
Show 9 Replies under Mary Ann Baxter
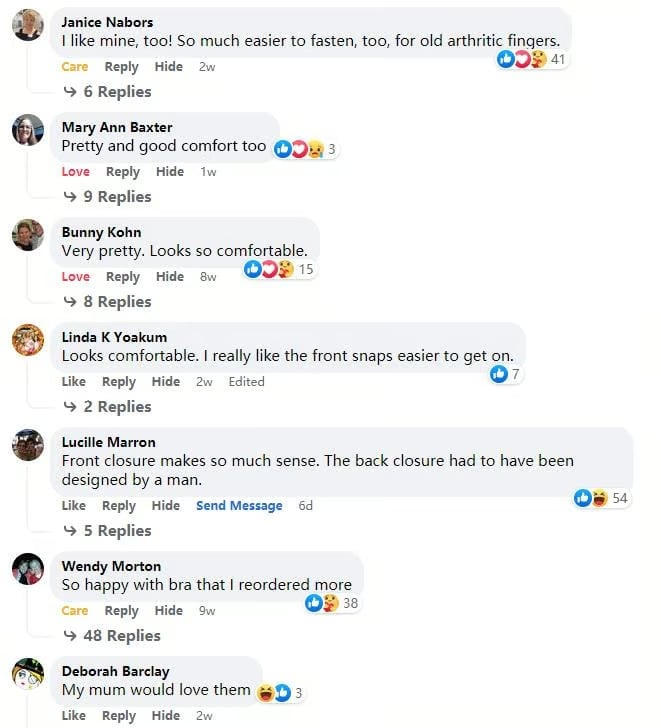[x=108, y=197]
